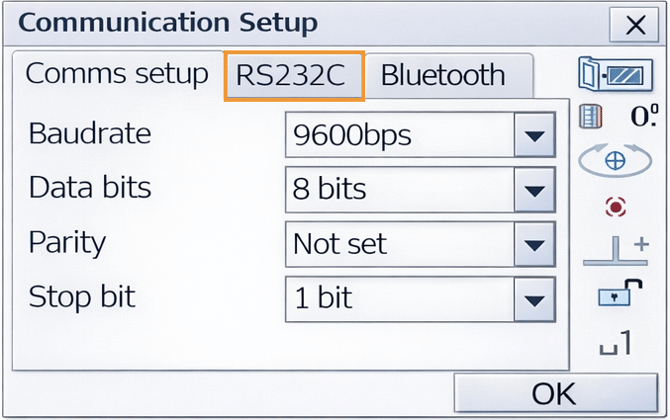Open the Data bits dropdown arrow

click(535, 189)
